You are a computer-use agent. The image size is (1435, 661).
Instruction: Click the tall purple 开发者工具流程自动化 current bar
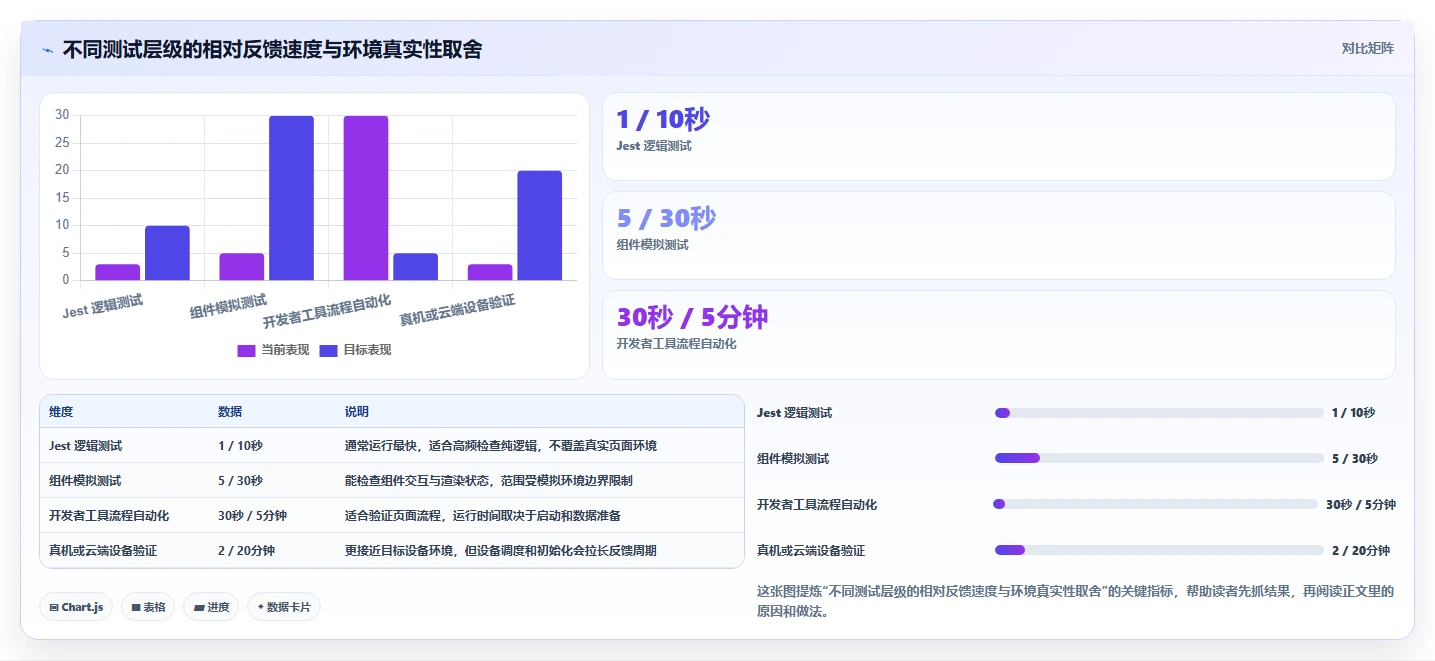366,198
